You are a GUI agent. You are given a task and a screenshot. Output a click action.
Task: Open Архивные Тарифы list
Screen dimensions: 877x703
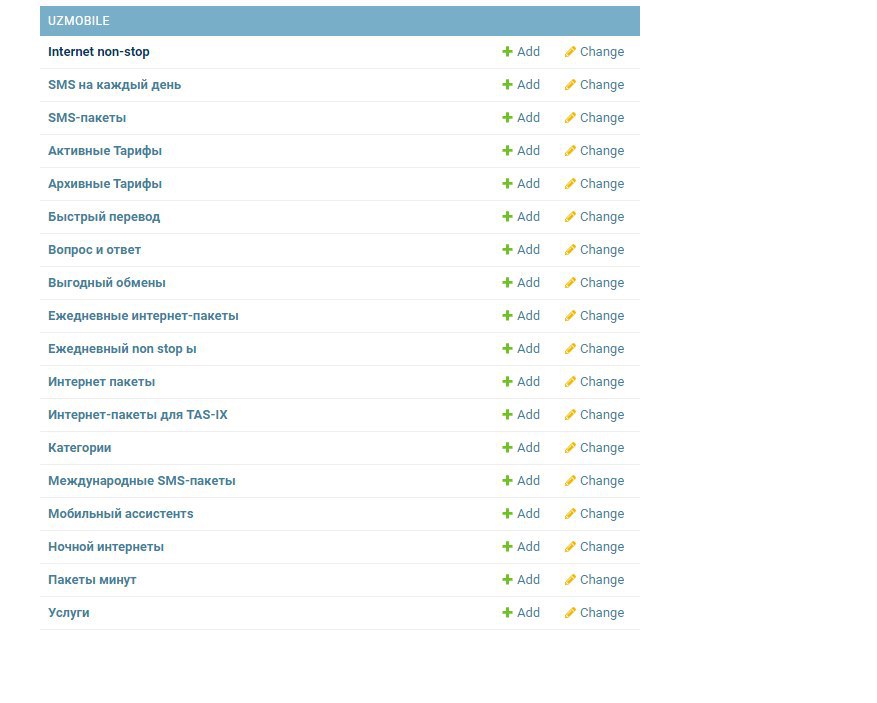[105, 183]
